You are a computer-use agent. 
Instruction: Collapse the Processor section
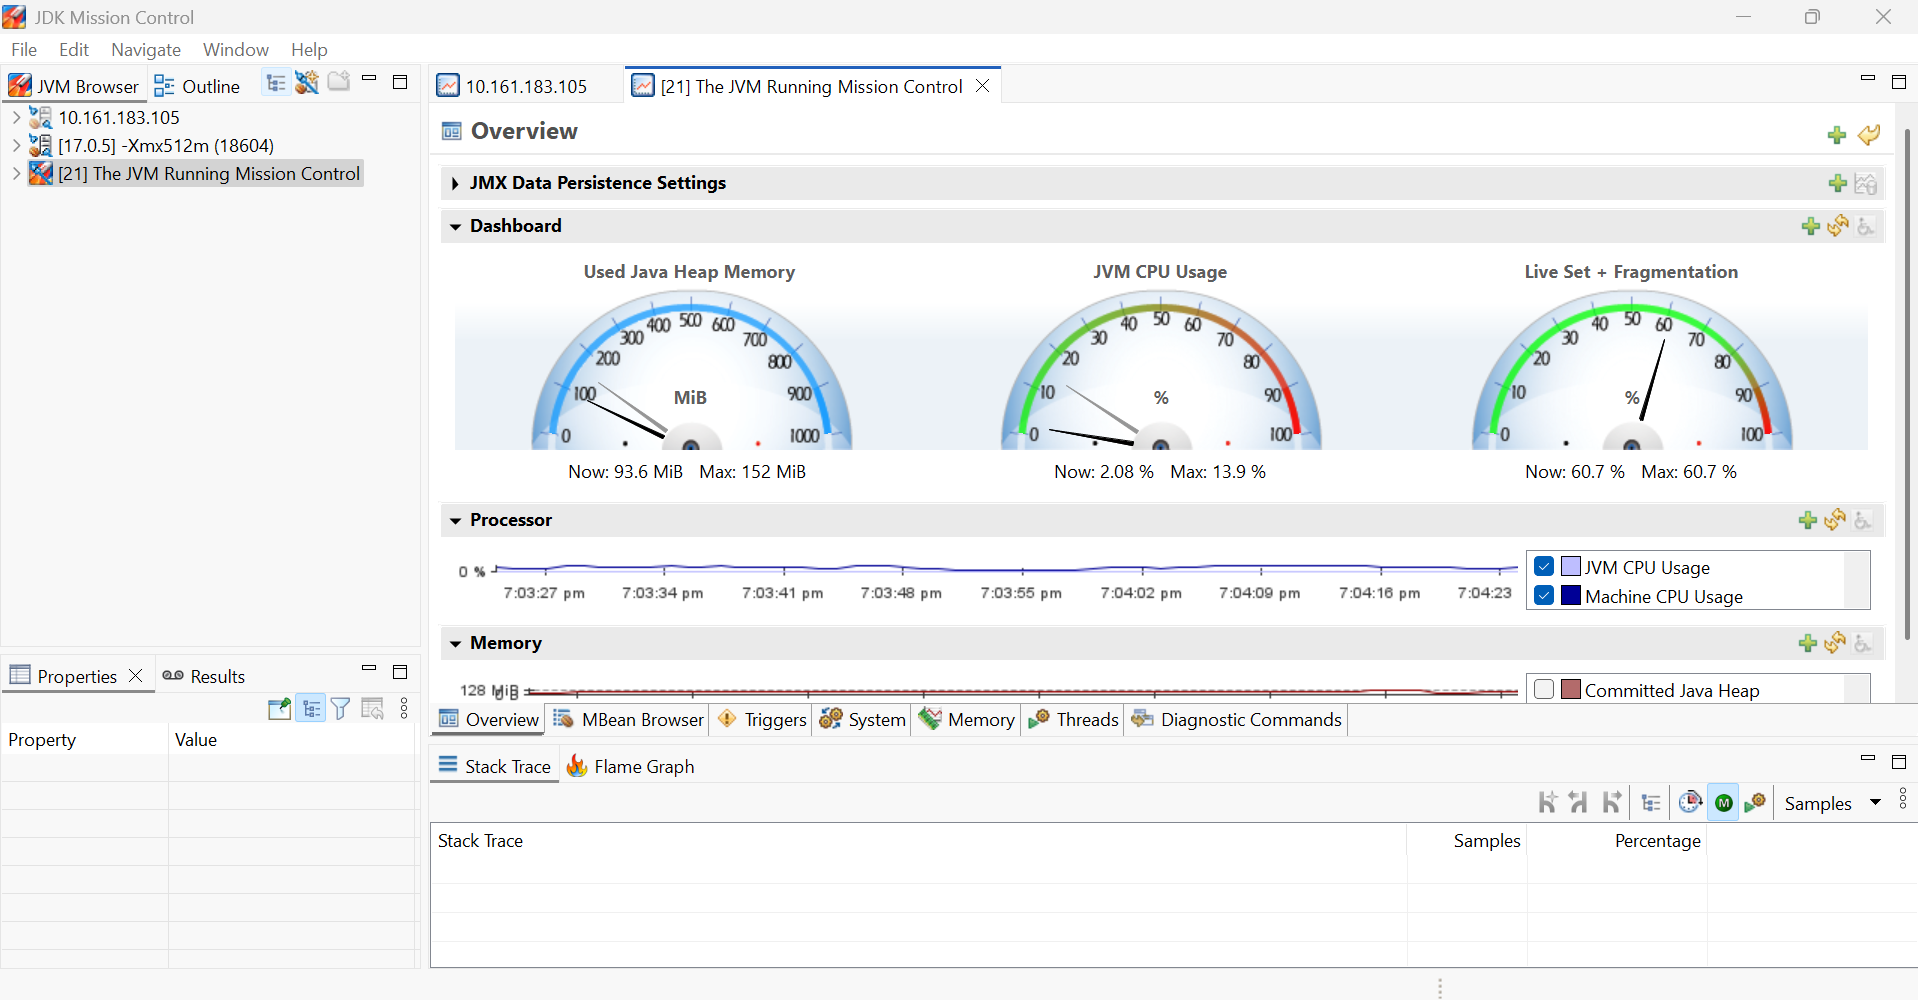[x=455, y=520]
